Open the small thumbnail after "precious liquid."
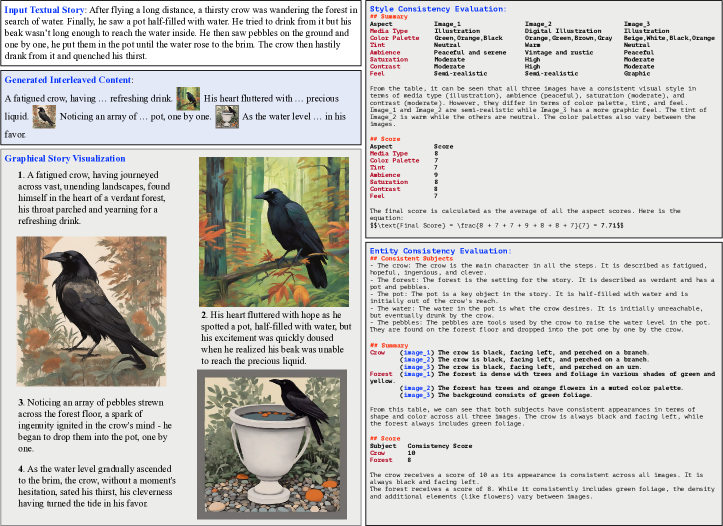Image resolution: width=723 pixels, height=526 pixels. (43, 117)
